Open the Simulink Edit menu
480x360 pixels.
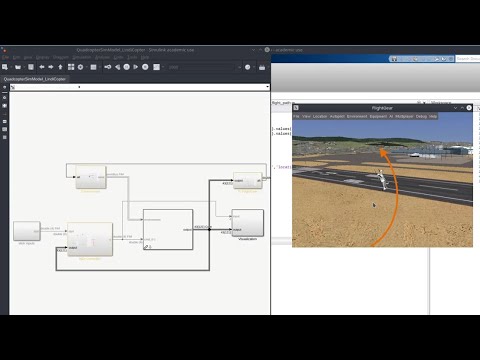pyautogui.click(x=16, y=57)
